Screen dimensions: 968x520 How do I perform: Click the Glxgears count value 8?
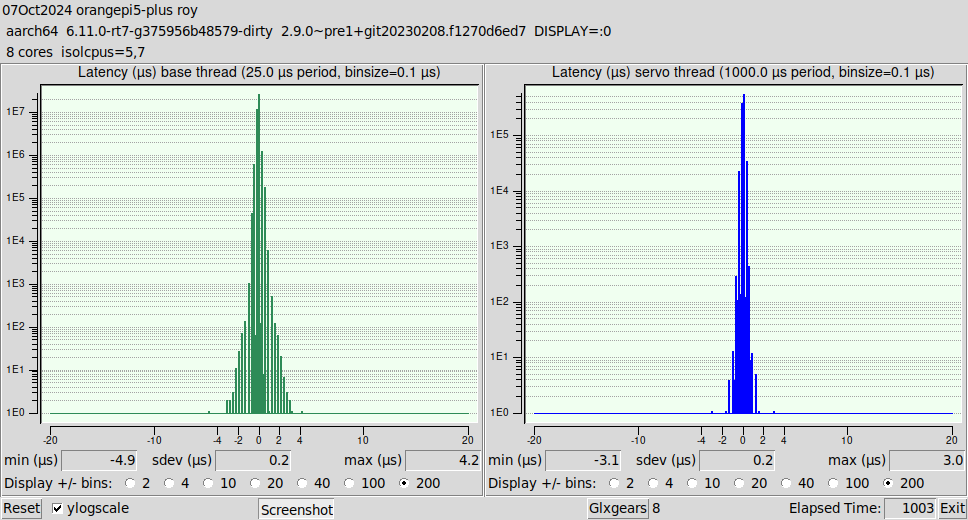656,508
